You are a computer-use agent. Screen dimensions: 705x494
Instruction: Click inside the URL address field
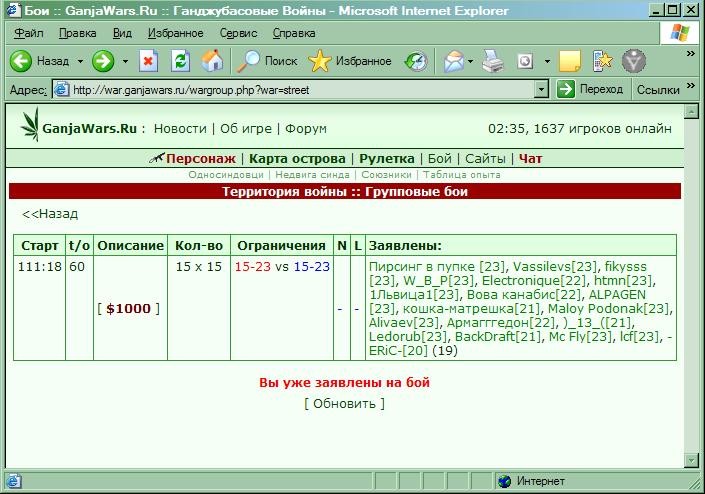tap(303, 90)
